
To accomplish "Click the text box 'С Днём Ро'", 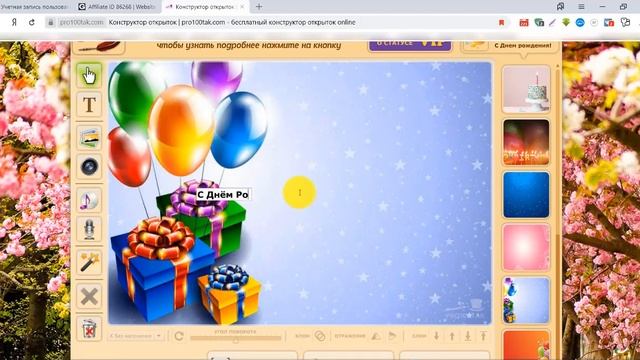I will tap(223, 195).
